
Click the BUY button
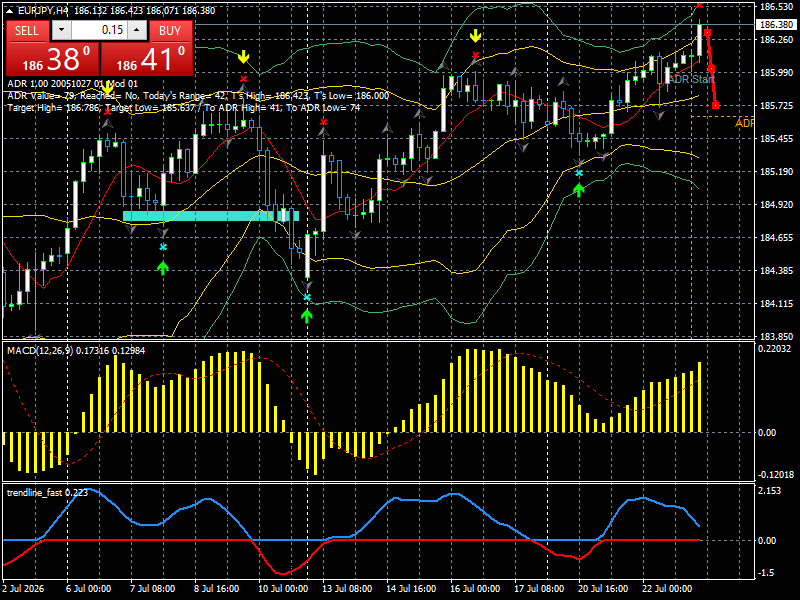(x=170, y=31)
